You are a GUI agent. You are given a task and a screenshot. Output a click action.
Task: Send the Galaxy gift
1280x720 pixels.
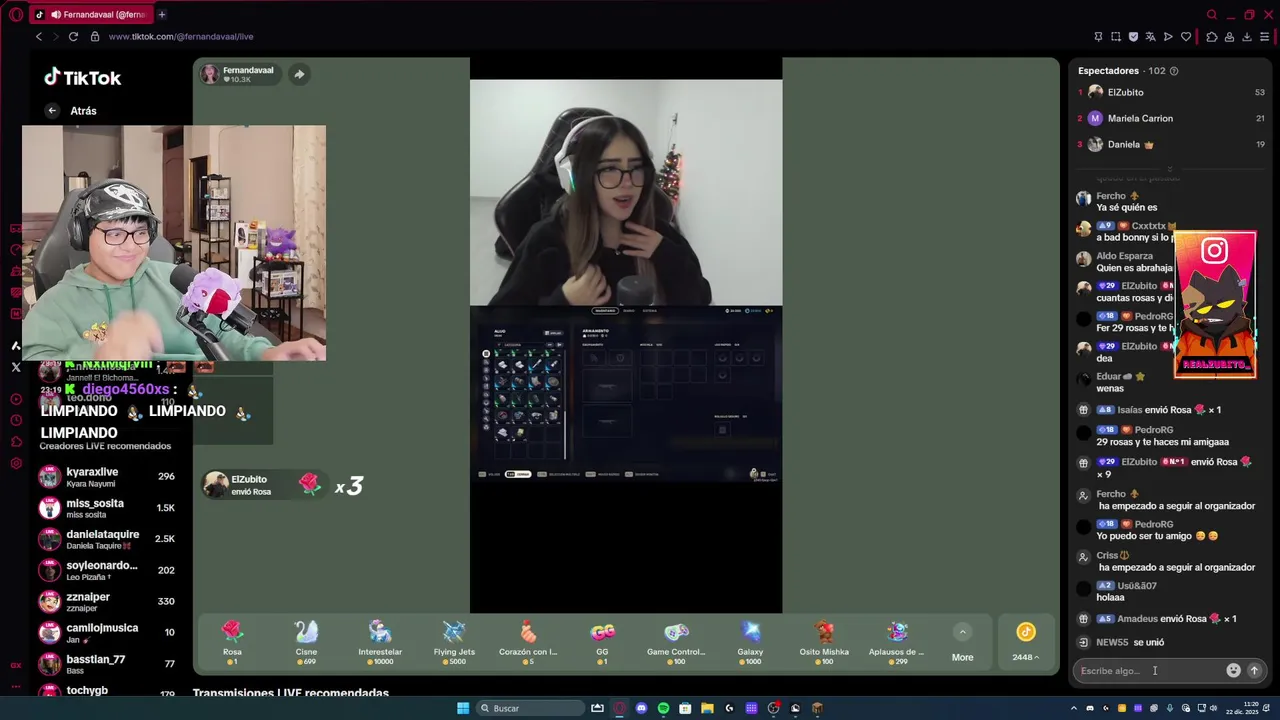tap(750, 642)
